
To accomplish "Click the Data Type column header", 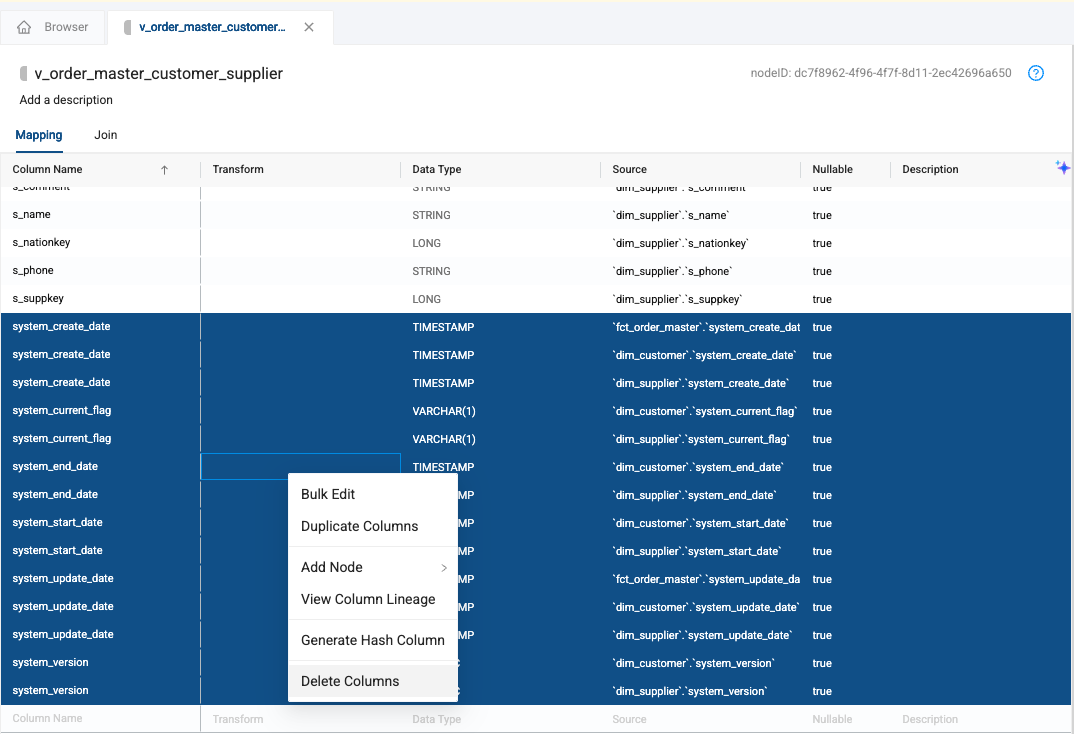I will pos(436,170).
